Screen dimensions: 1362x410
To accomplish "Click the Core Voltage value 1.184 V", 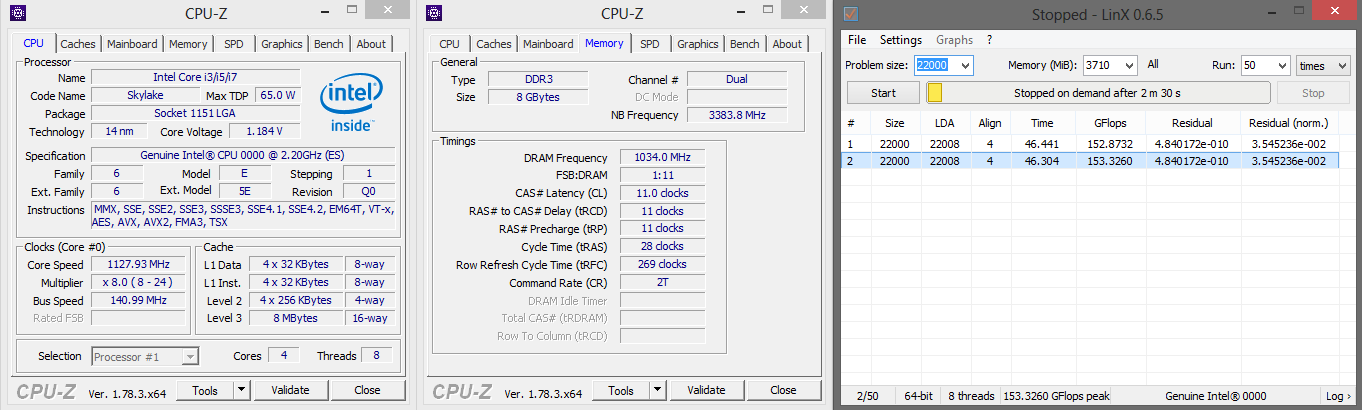I will (264, 131).
